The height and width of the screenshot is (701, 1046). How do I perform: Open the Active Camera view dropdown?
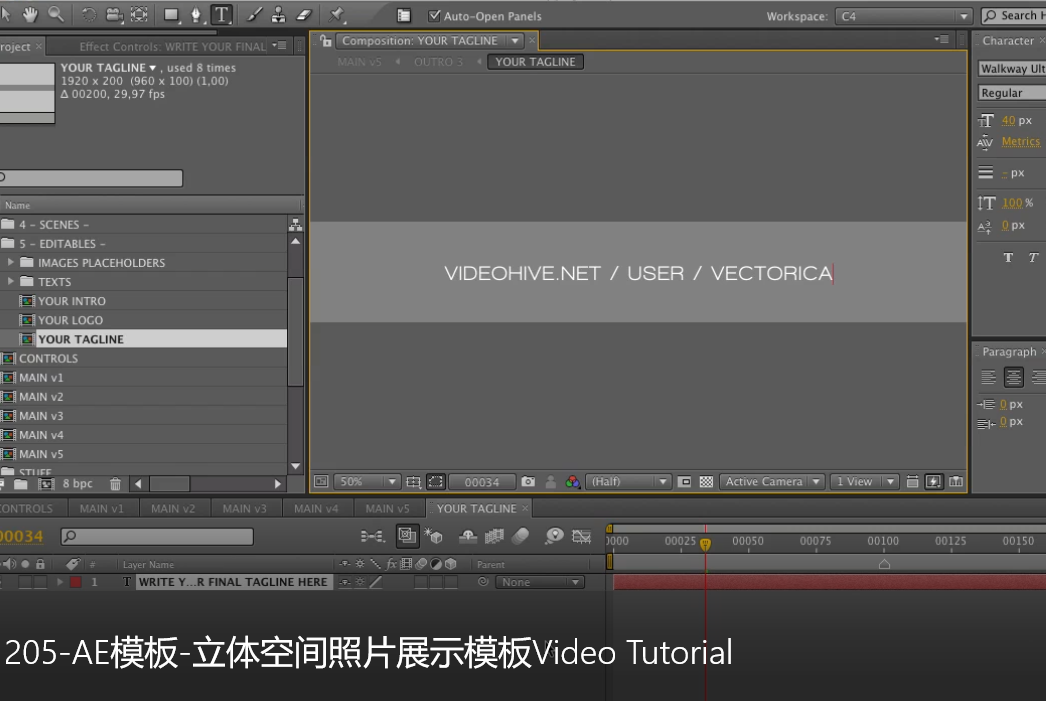[772, 482]
